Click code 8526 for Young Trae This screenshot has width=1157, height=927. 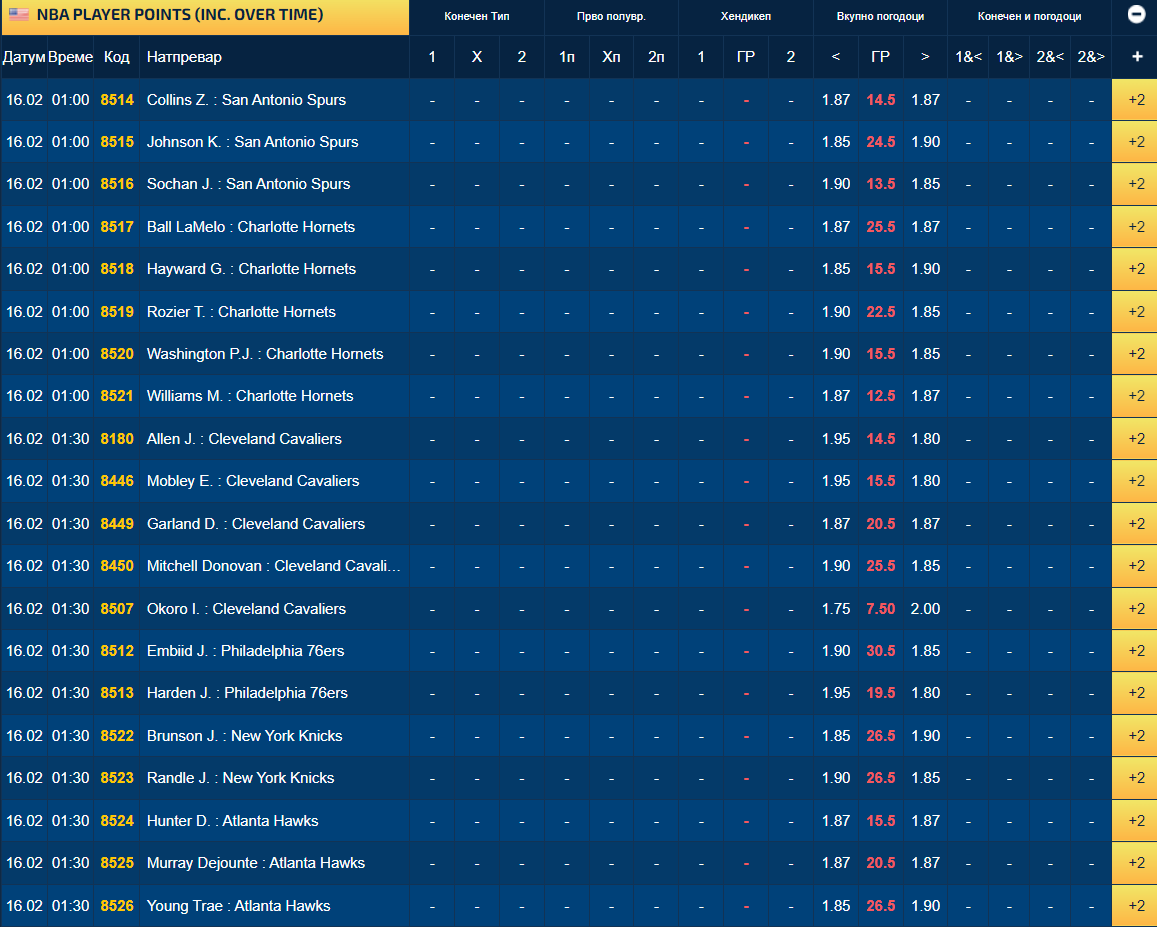(117, 906)
